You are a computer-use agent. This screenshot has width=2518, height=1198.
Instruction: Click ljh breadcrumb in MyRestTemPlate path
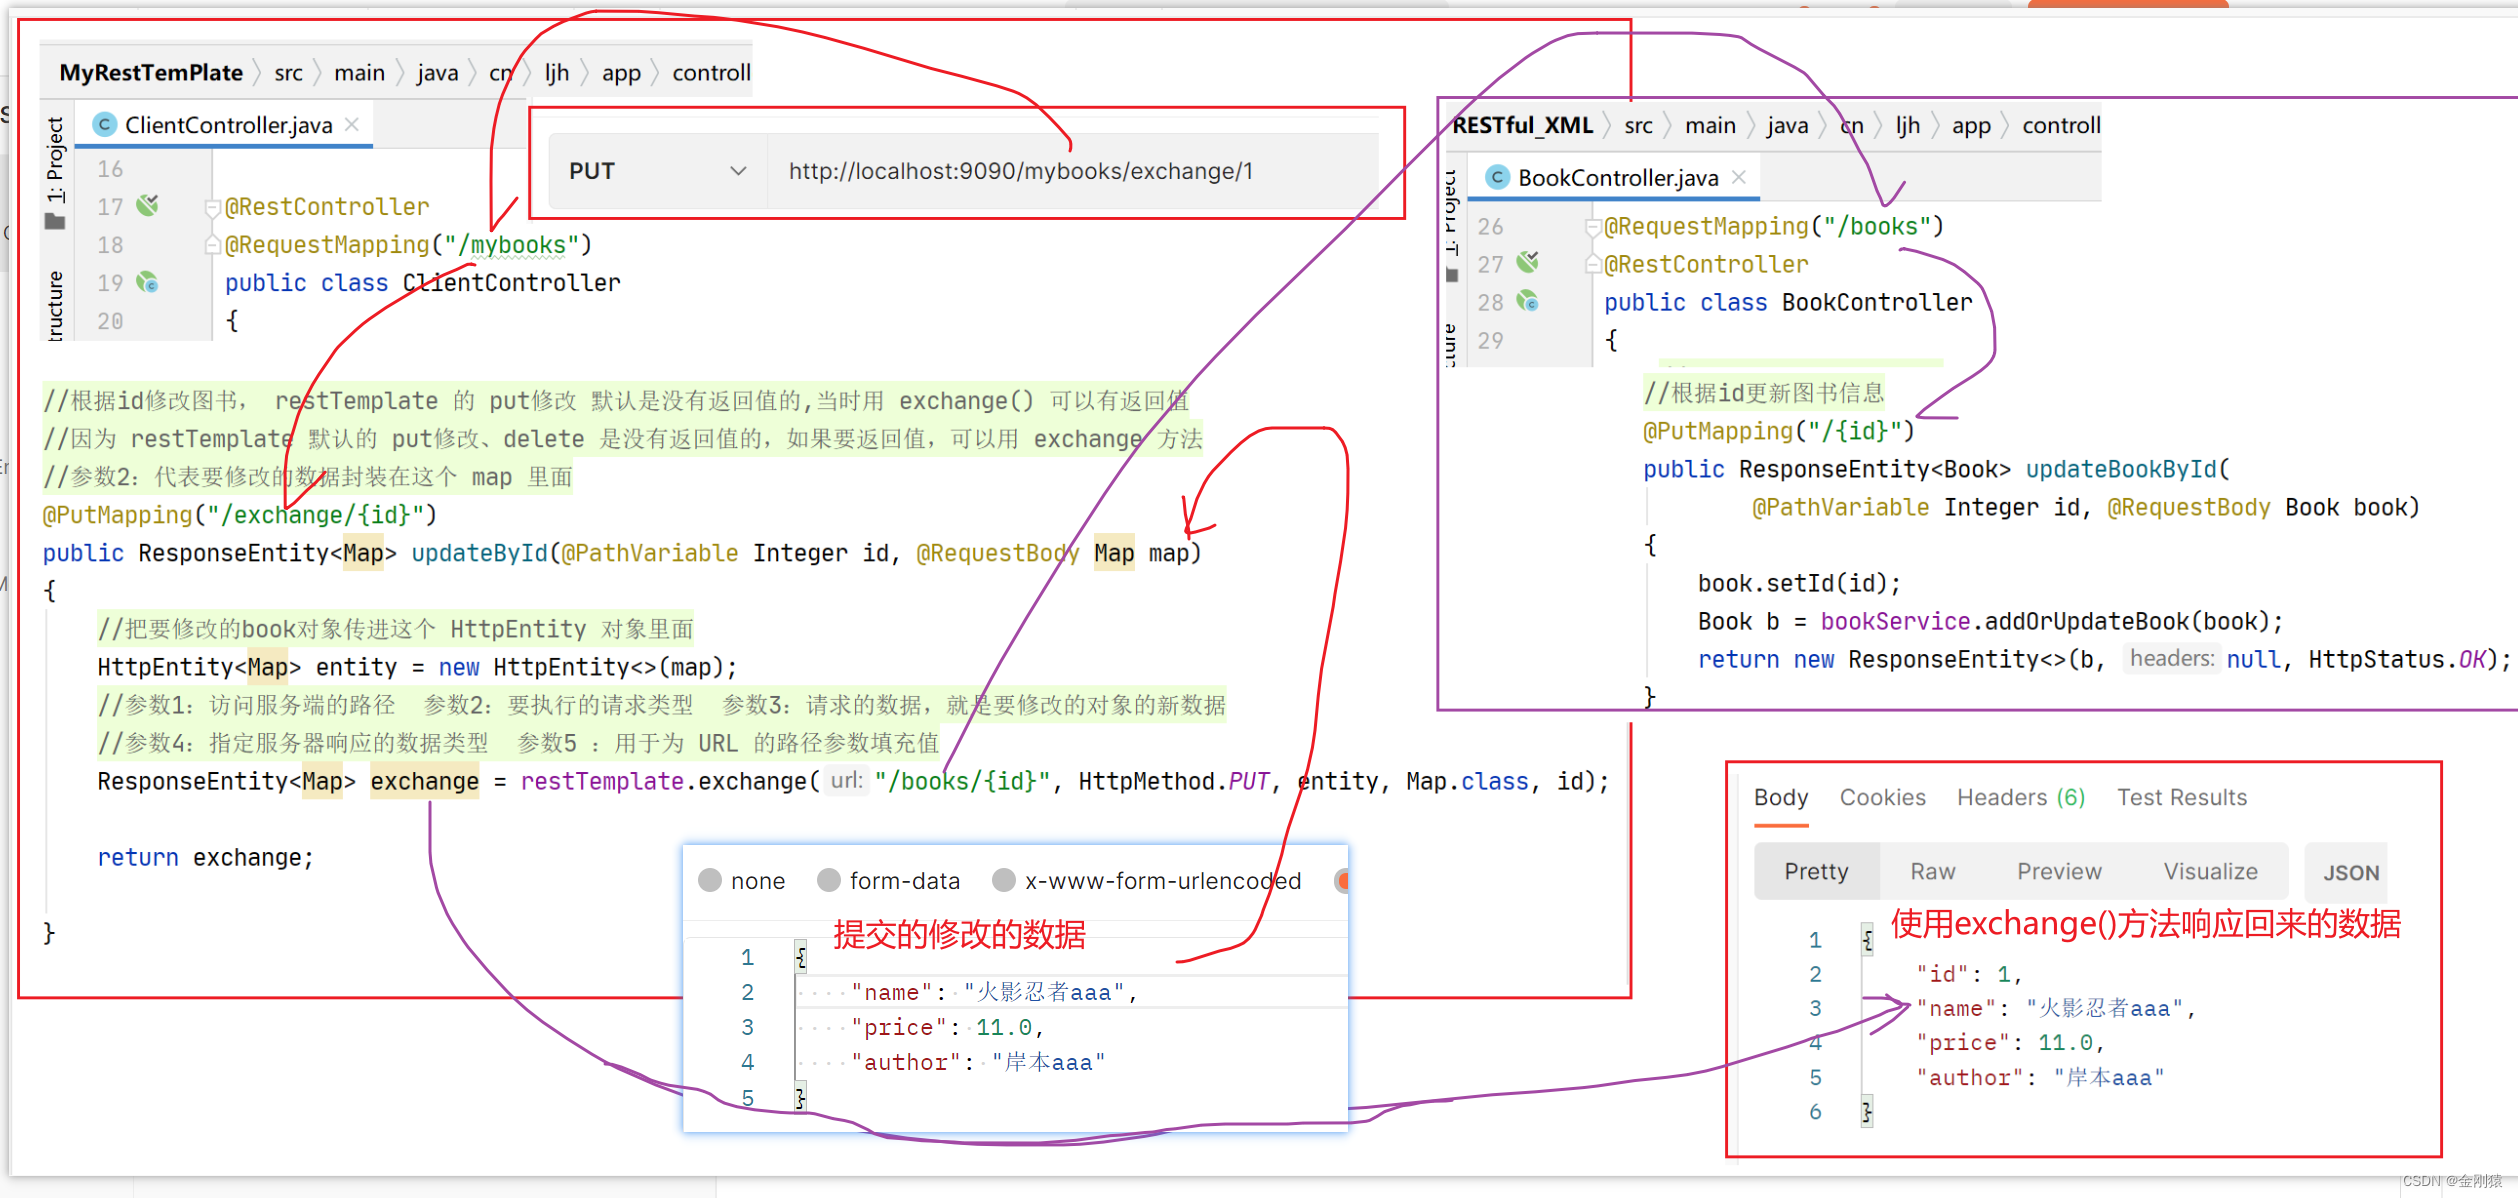click(556, 72)
